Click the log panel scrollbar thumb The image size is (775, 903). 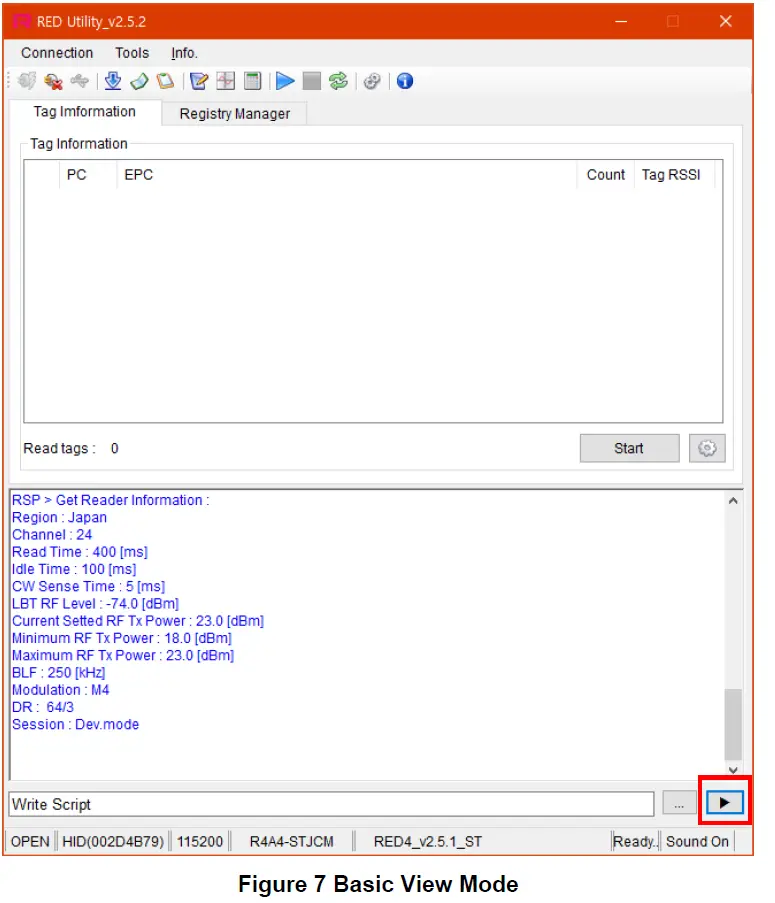(733, 724)
